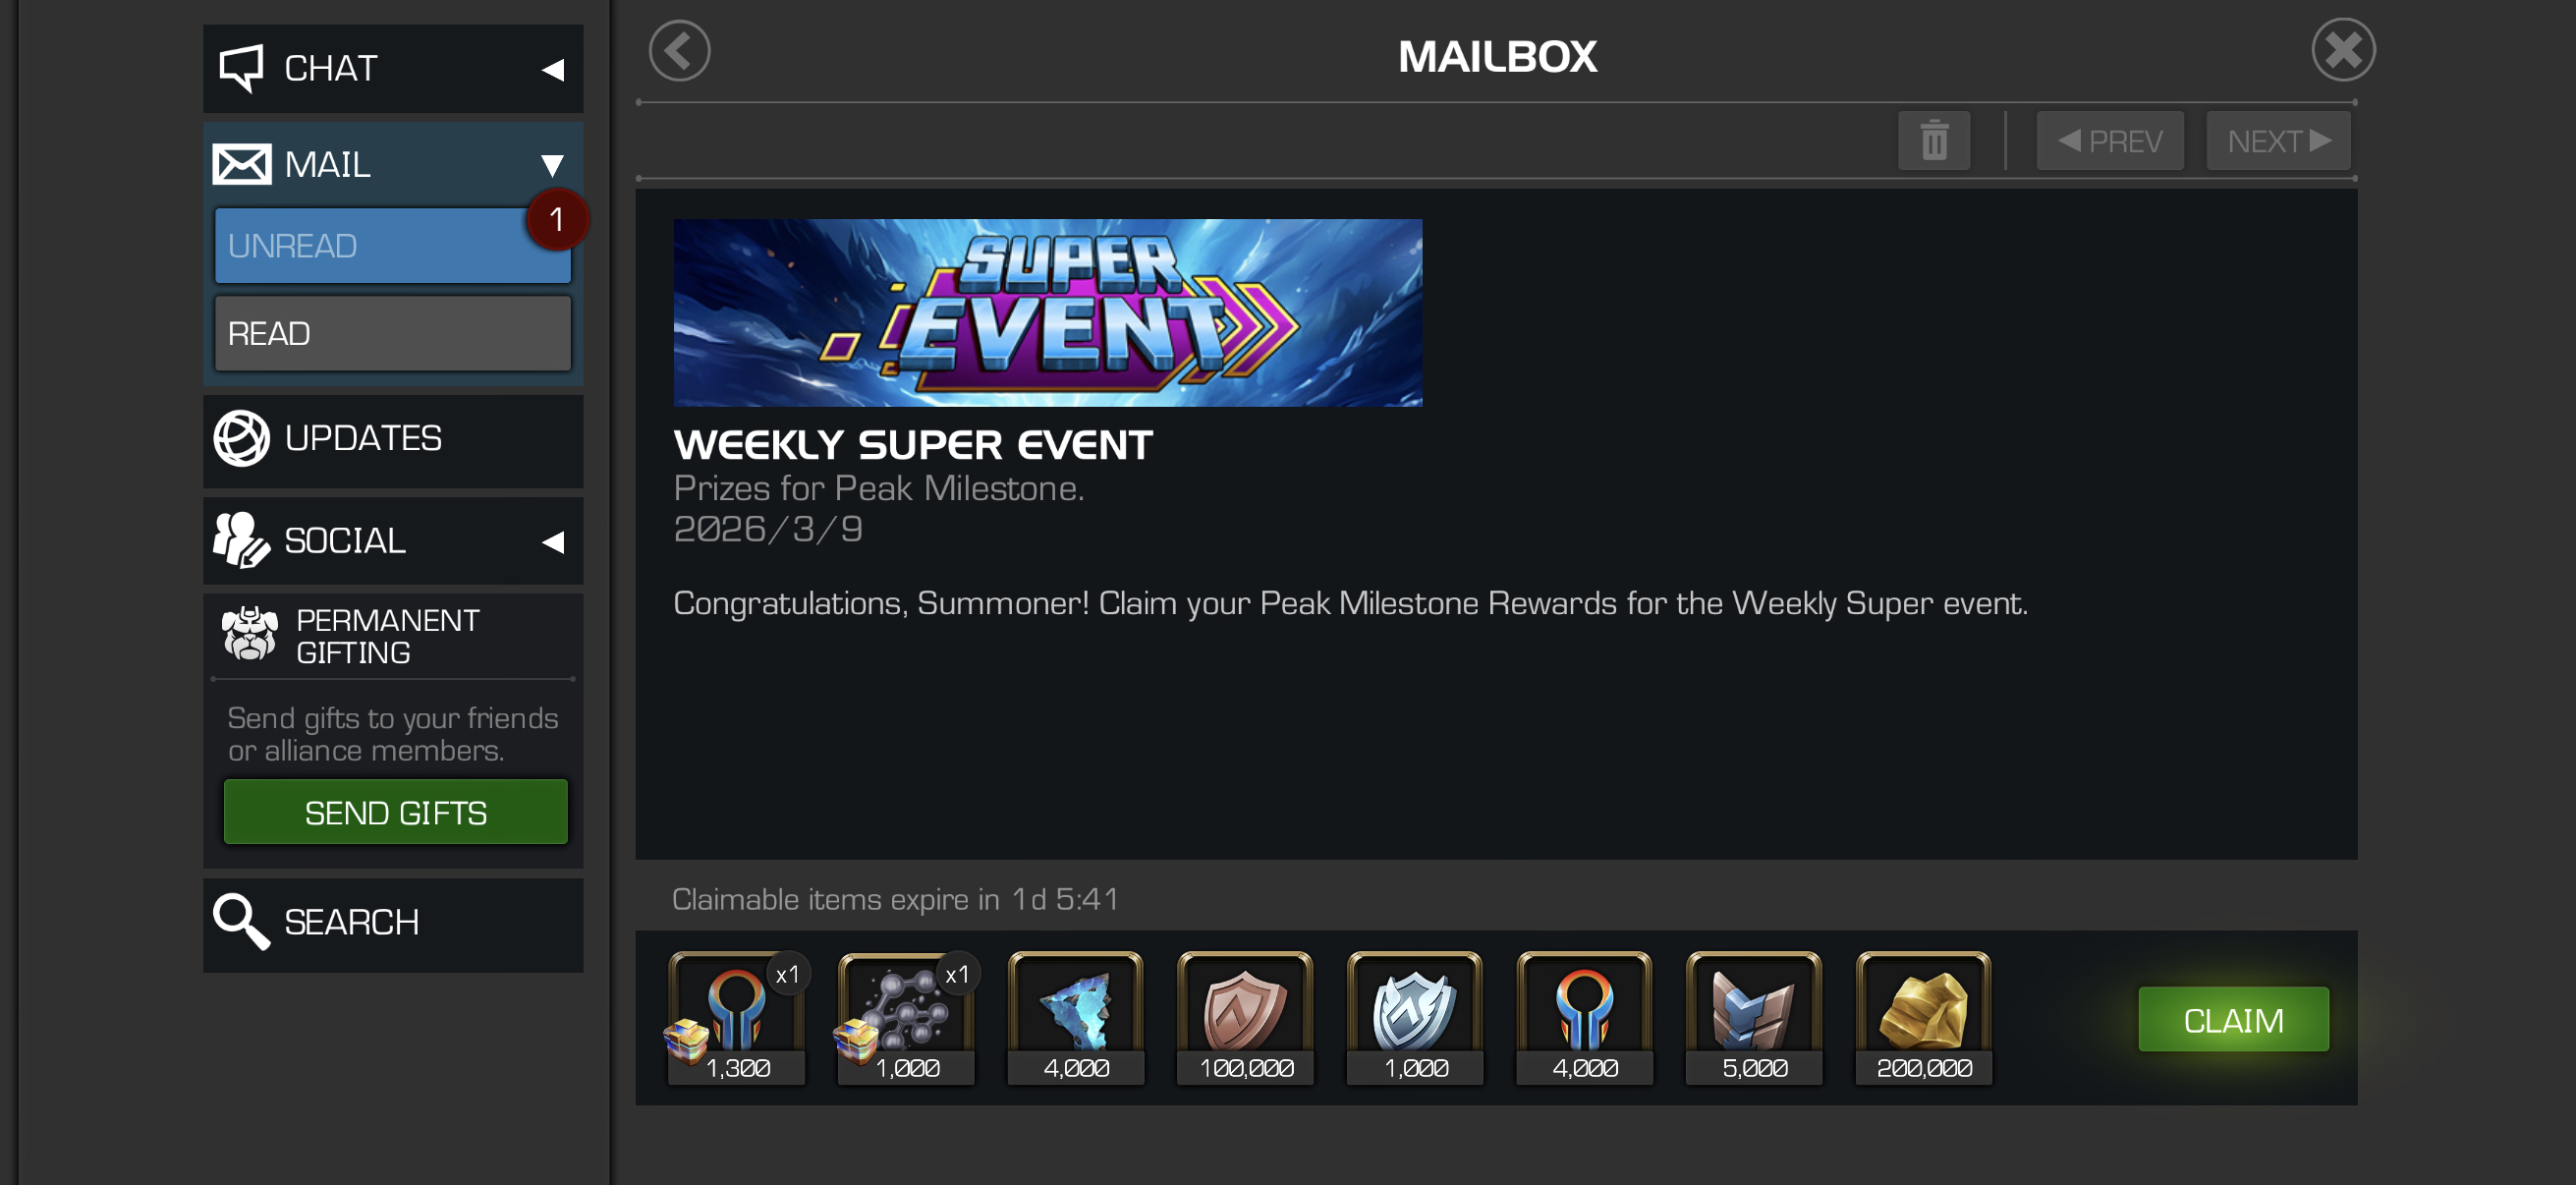
Task: Go to the next mail message
Action: (2278, 141)
